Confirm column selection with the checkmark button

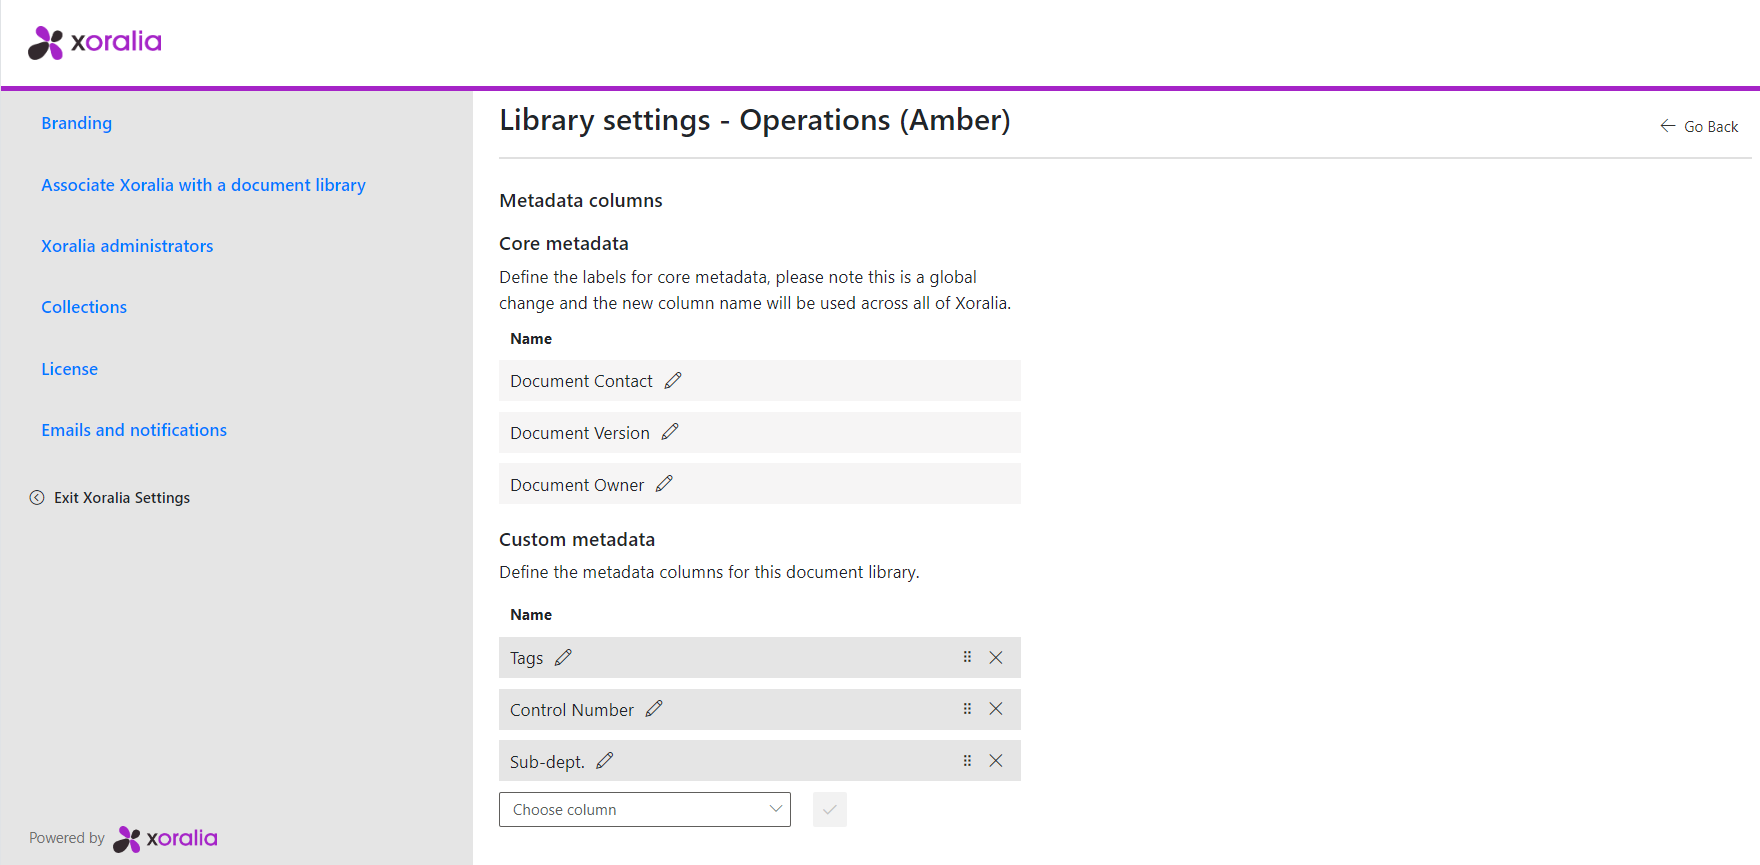click(x=830, y=810)
